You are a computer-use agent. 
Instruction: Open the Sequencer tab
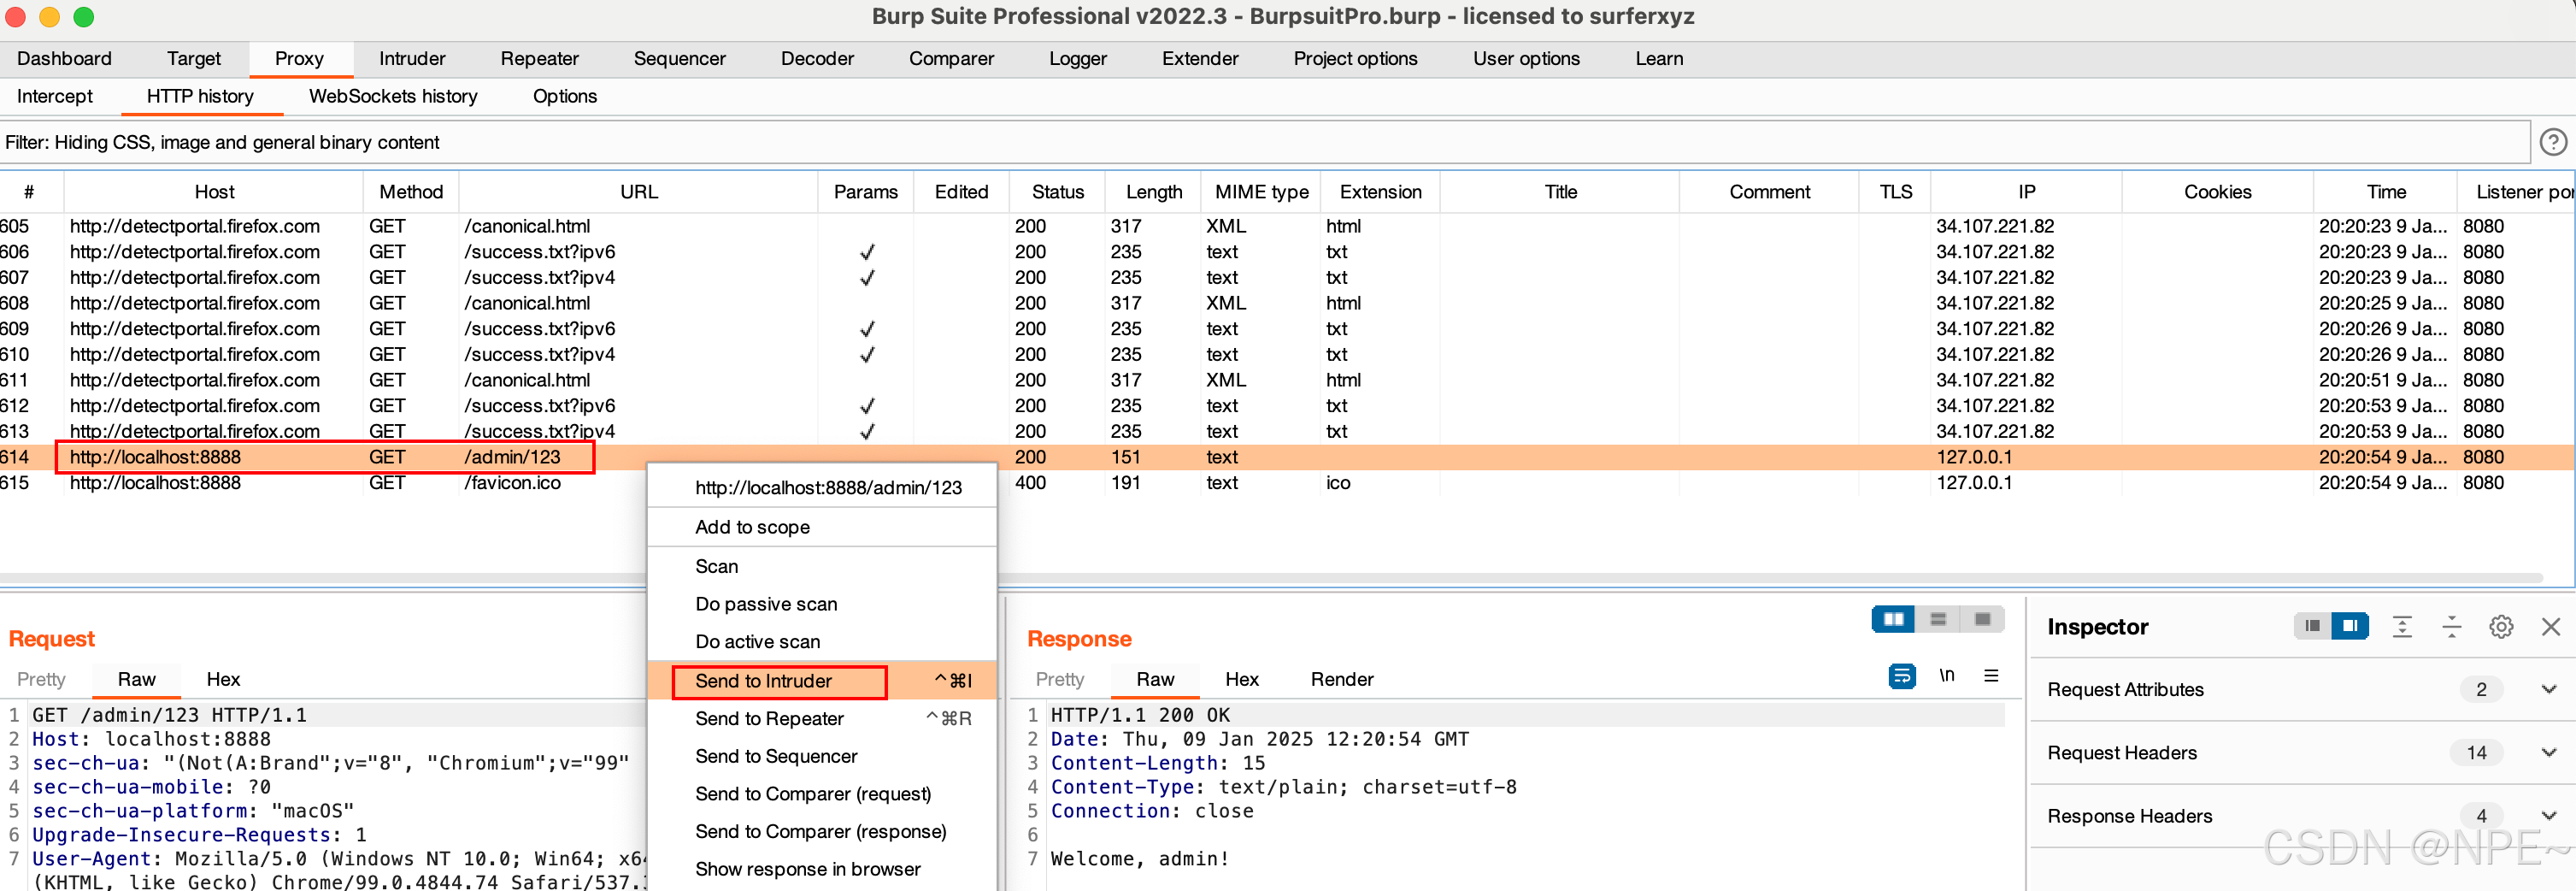679,59
